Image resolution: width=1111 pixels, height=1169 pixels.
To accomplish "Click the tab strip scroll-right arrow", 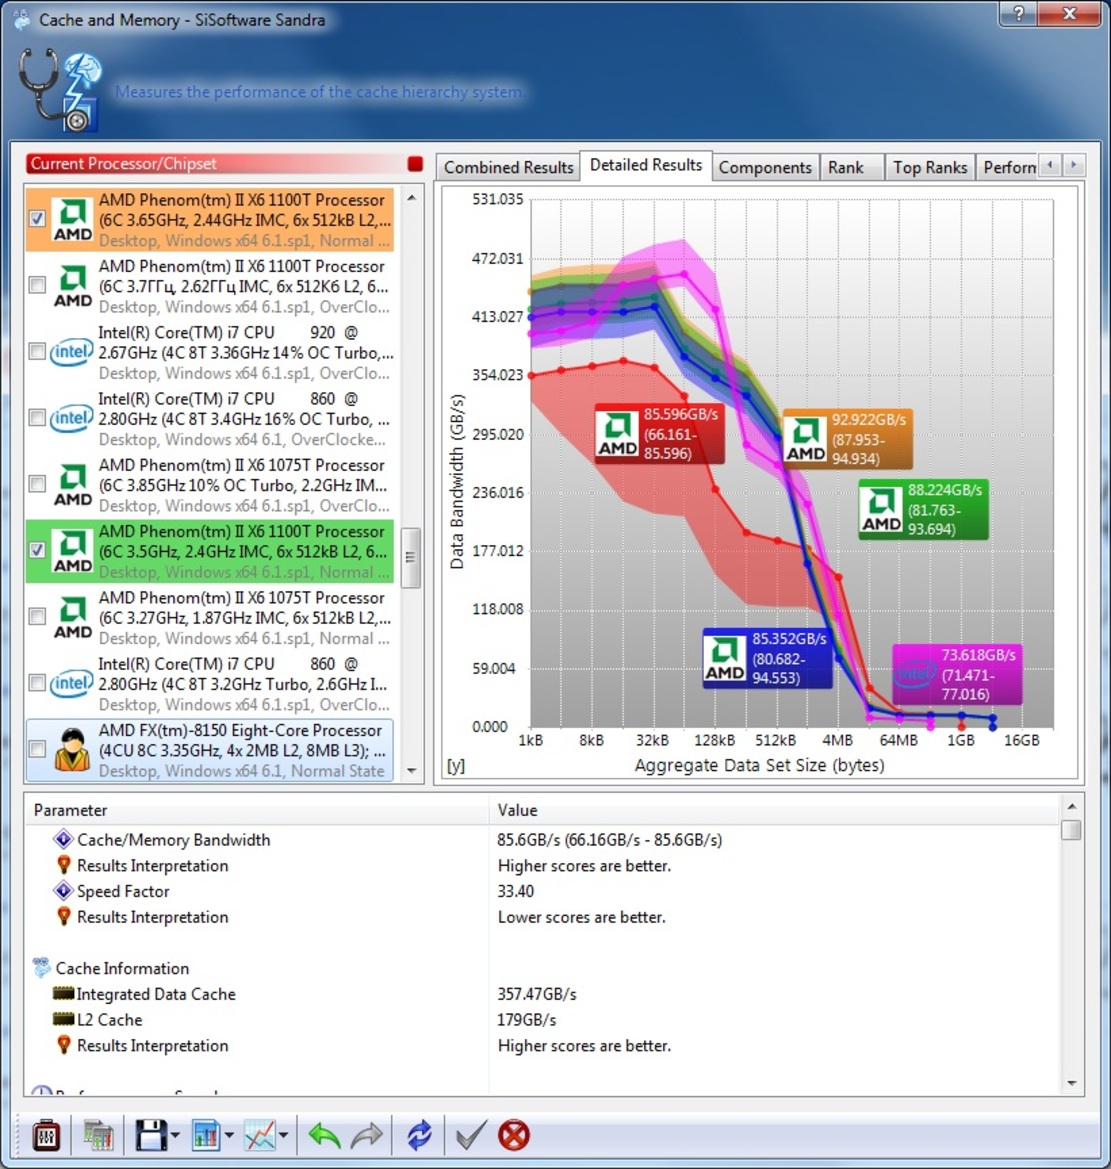I will tap(1074, 165).
